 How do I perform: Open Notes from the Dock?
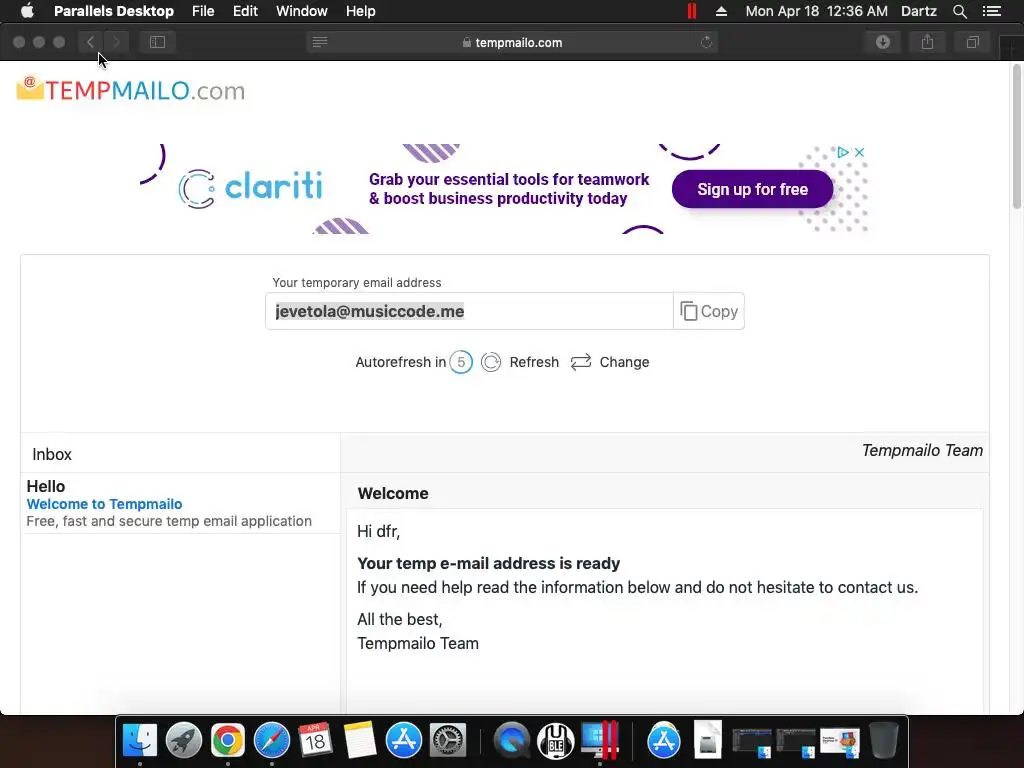[359, 741]
